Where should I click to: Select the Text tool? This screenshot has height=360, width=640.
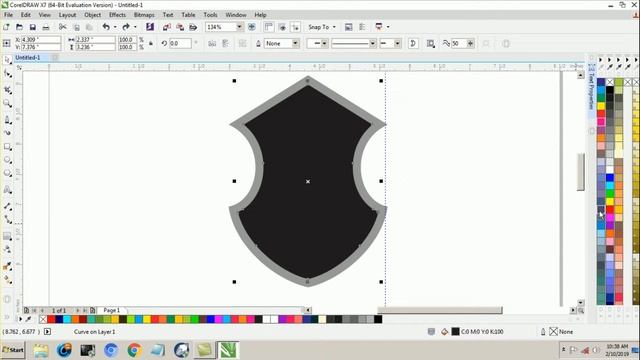7,190
